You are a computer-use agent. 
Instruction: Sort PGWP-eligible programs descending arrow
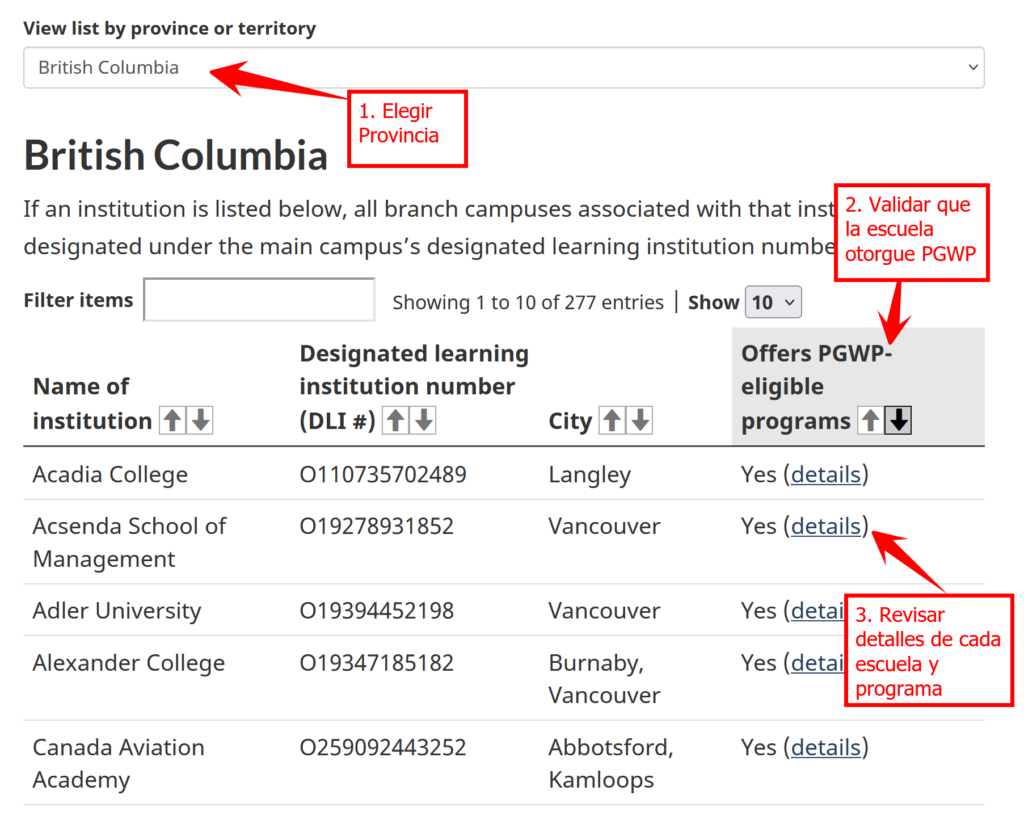pos(899,421)
